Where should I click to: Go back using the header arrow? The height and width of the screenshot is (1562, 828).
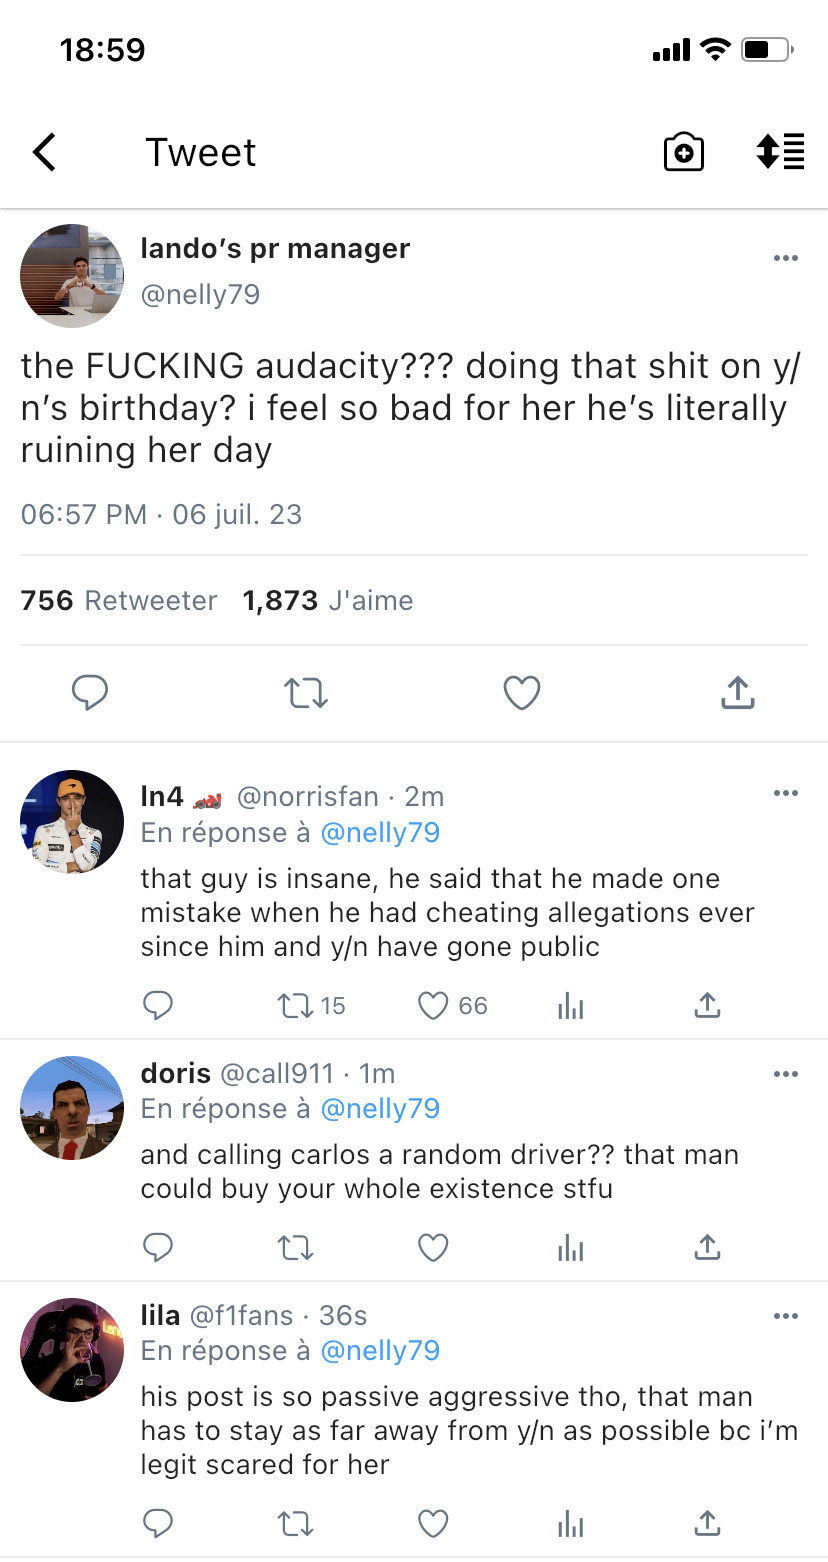[45, 153]
